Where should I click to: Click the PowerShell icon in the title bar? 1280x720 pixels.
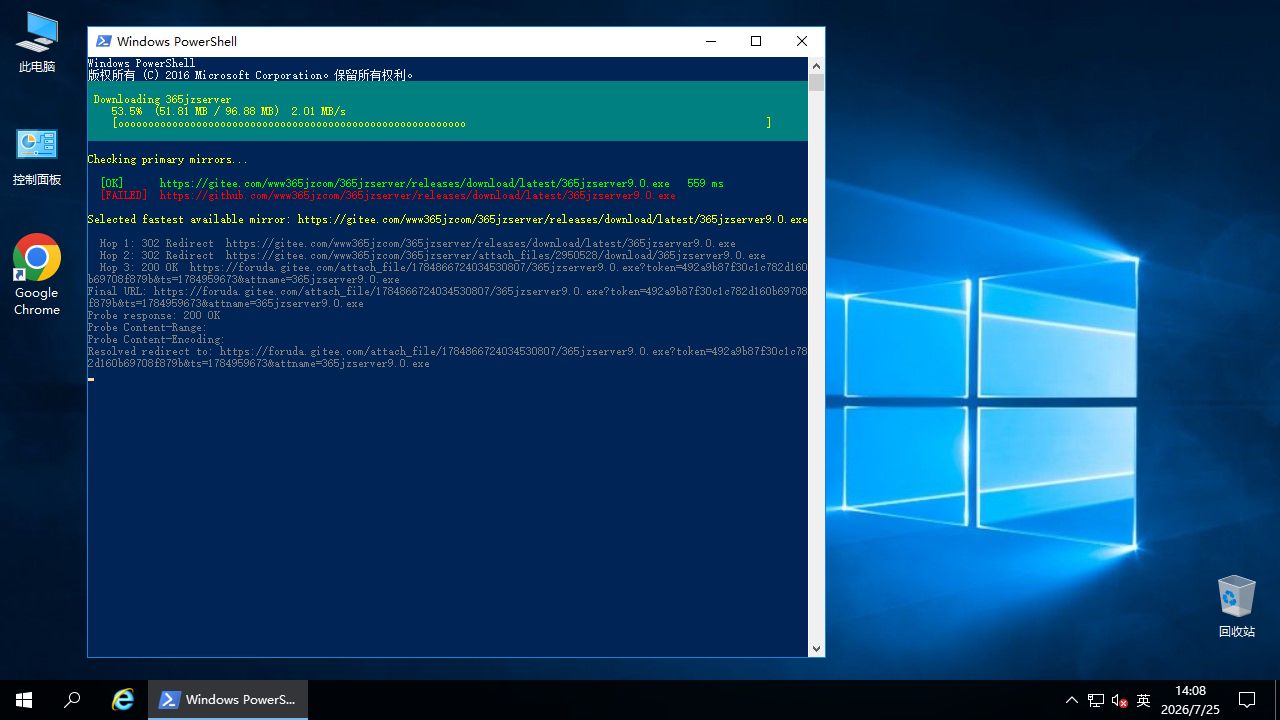(103, 41)
